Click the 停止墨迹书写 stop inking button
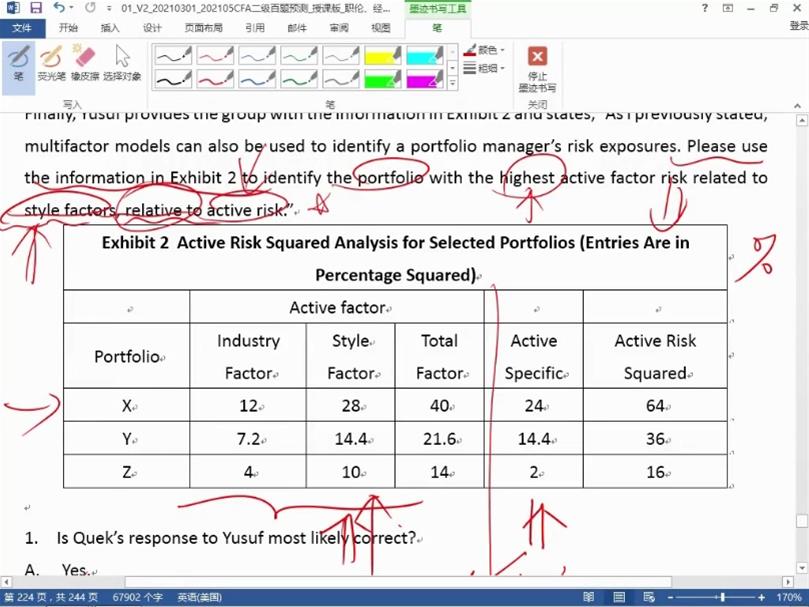Image resolution: width=809 pixels, height=607 pixels. (537, 69)
